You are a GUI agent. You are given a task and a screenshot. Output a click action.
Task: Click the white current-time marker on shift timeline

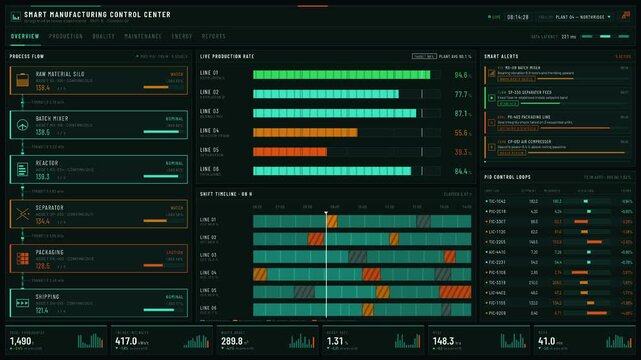326,264
